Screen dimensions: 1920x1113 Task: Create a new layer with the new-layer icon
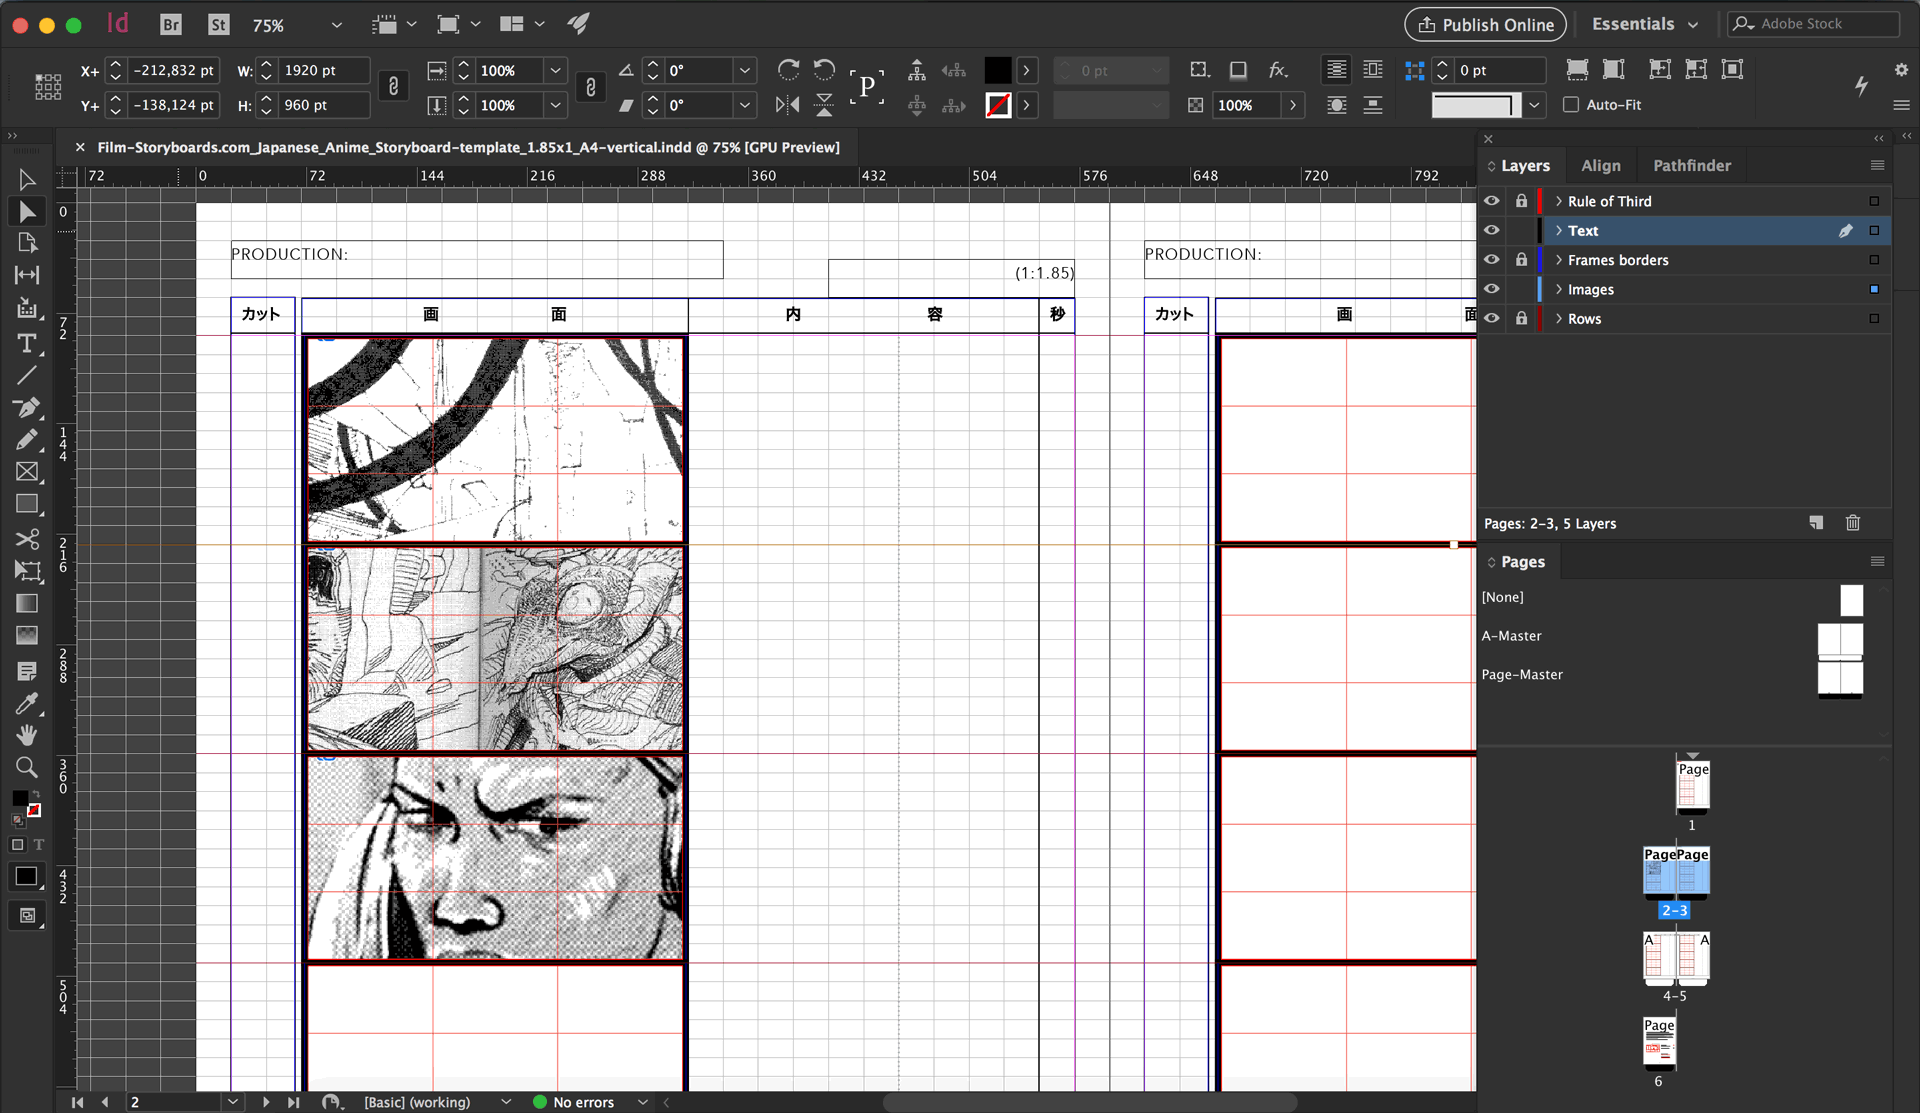pyautogui.click(x=1816, y=523)
